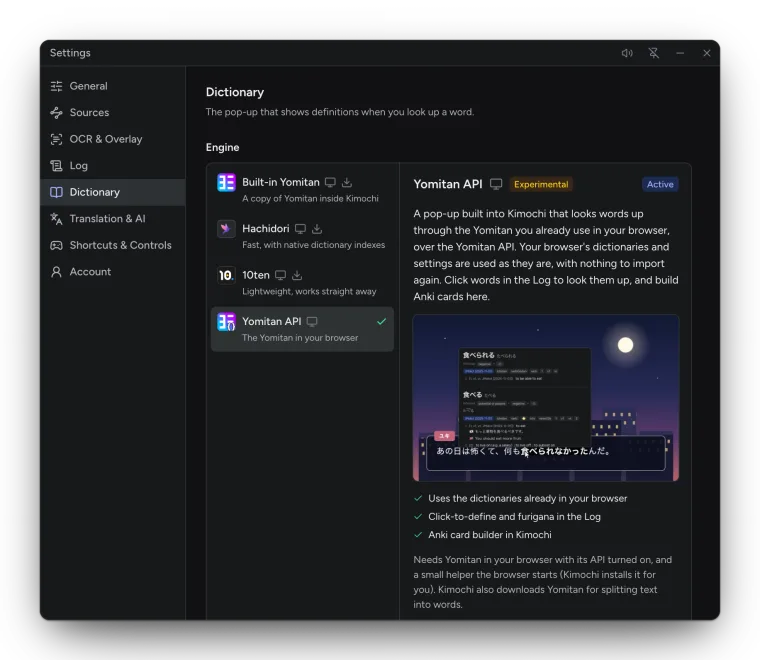Click the monitor icon next to Built-in Yomitan
This screenshot has height=660, width=760.
pos(330,183)
